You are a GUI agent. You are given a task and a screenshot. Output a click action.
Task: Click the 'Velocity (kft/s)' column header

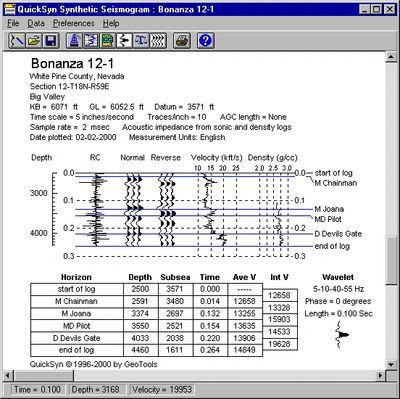tap(217, 158)
